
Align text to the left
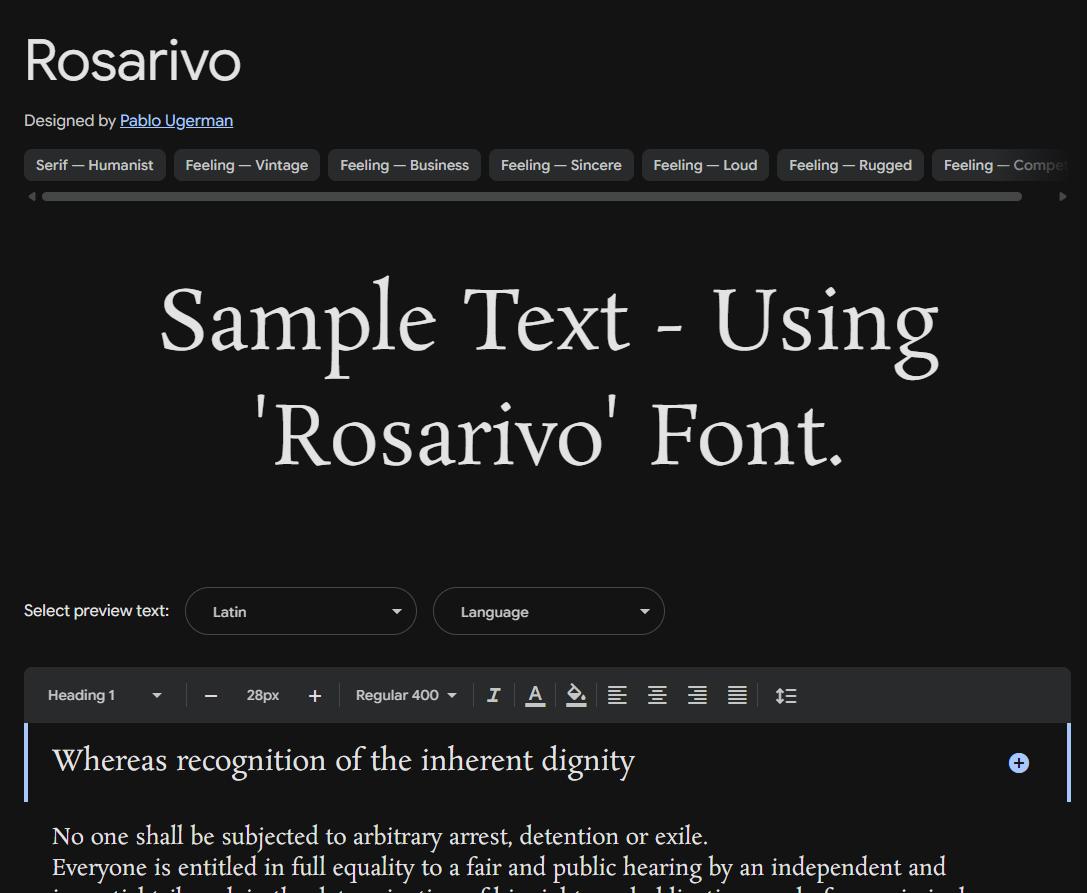pos(617,695)
